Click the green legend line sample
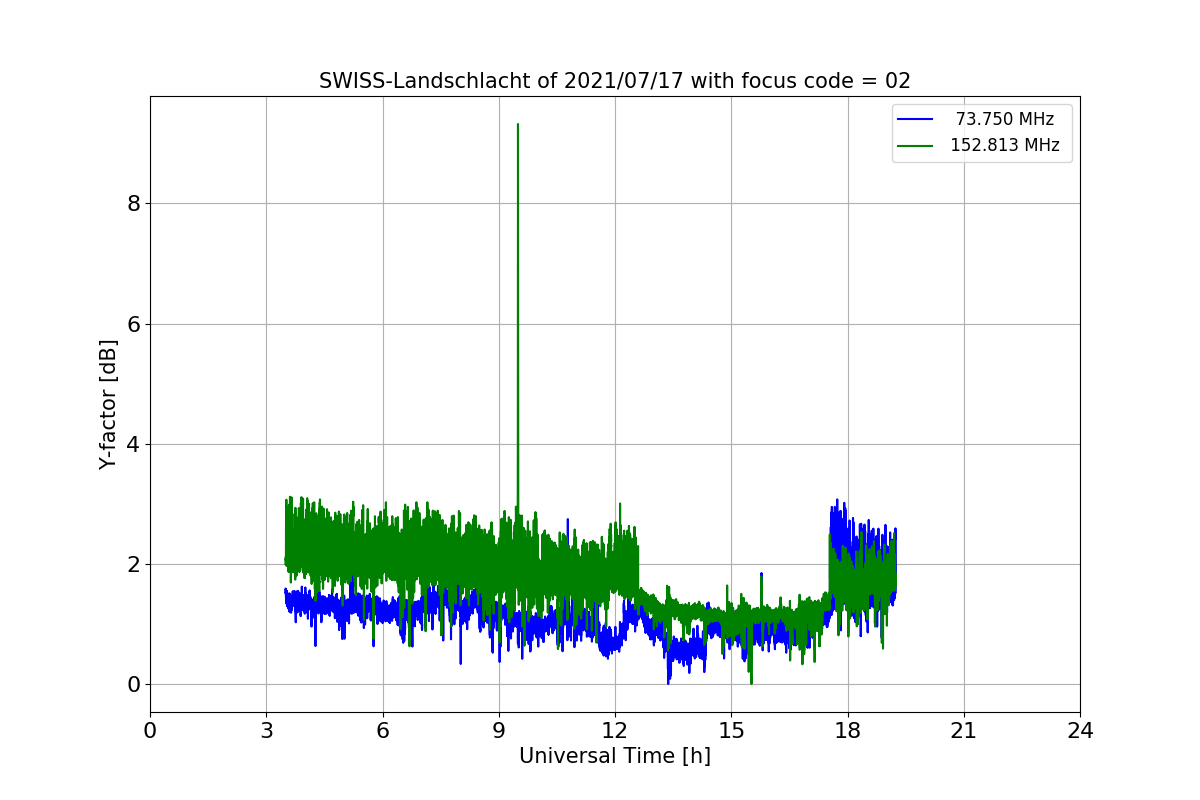The image size is (1200, 800). pos(915,146)
